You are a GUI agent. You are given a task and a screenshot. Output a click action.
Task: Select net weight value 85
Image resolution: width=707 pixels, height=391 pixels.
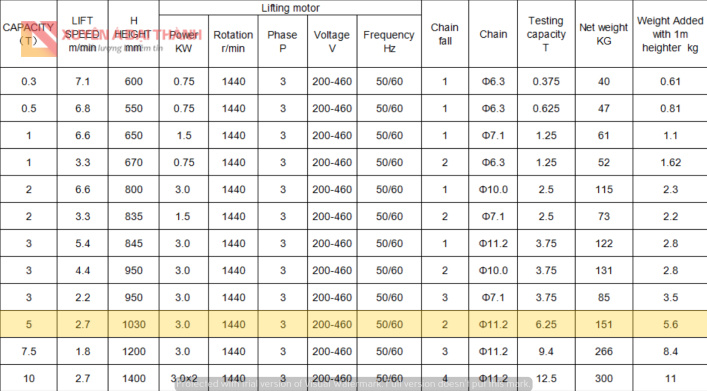point(604,298)
